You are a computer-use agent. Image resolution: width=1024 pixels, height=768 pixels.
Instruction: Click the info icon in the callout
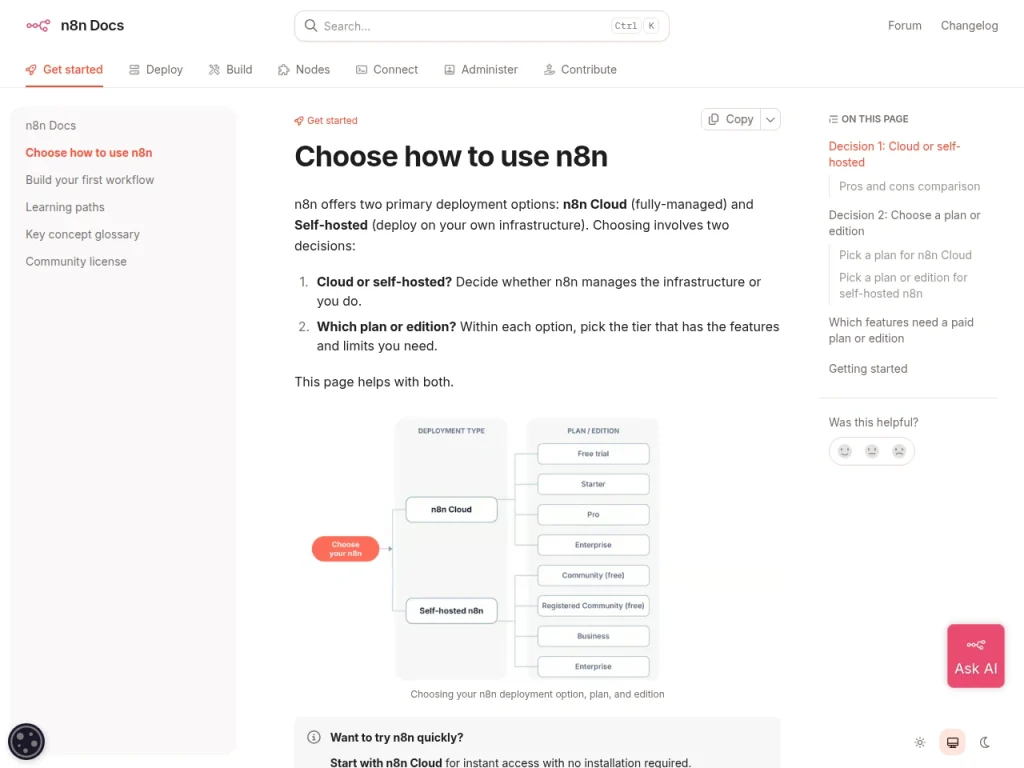point(313,737)
